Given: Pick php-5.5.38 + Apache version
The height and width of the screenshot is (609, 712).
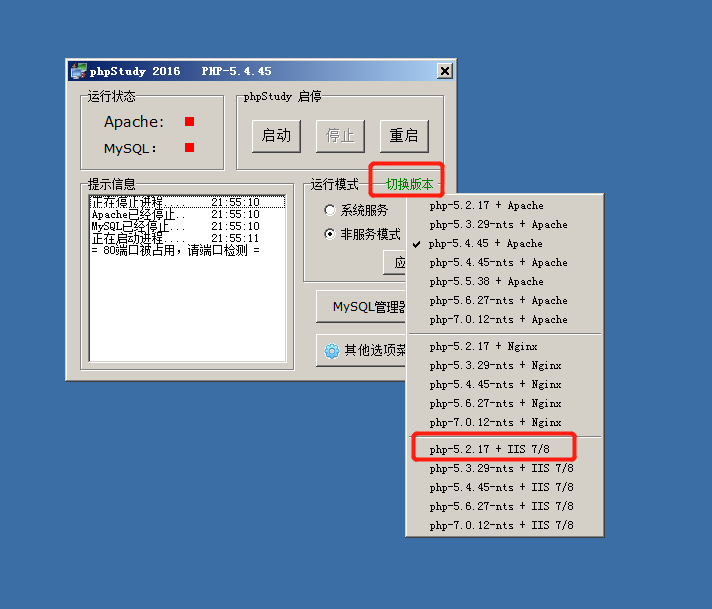Looking at the screenshot, I should (504, 282).
